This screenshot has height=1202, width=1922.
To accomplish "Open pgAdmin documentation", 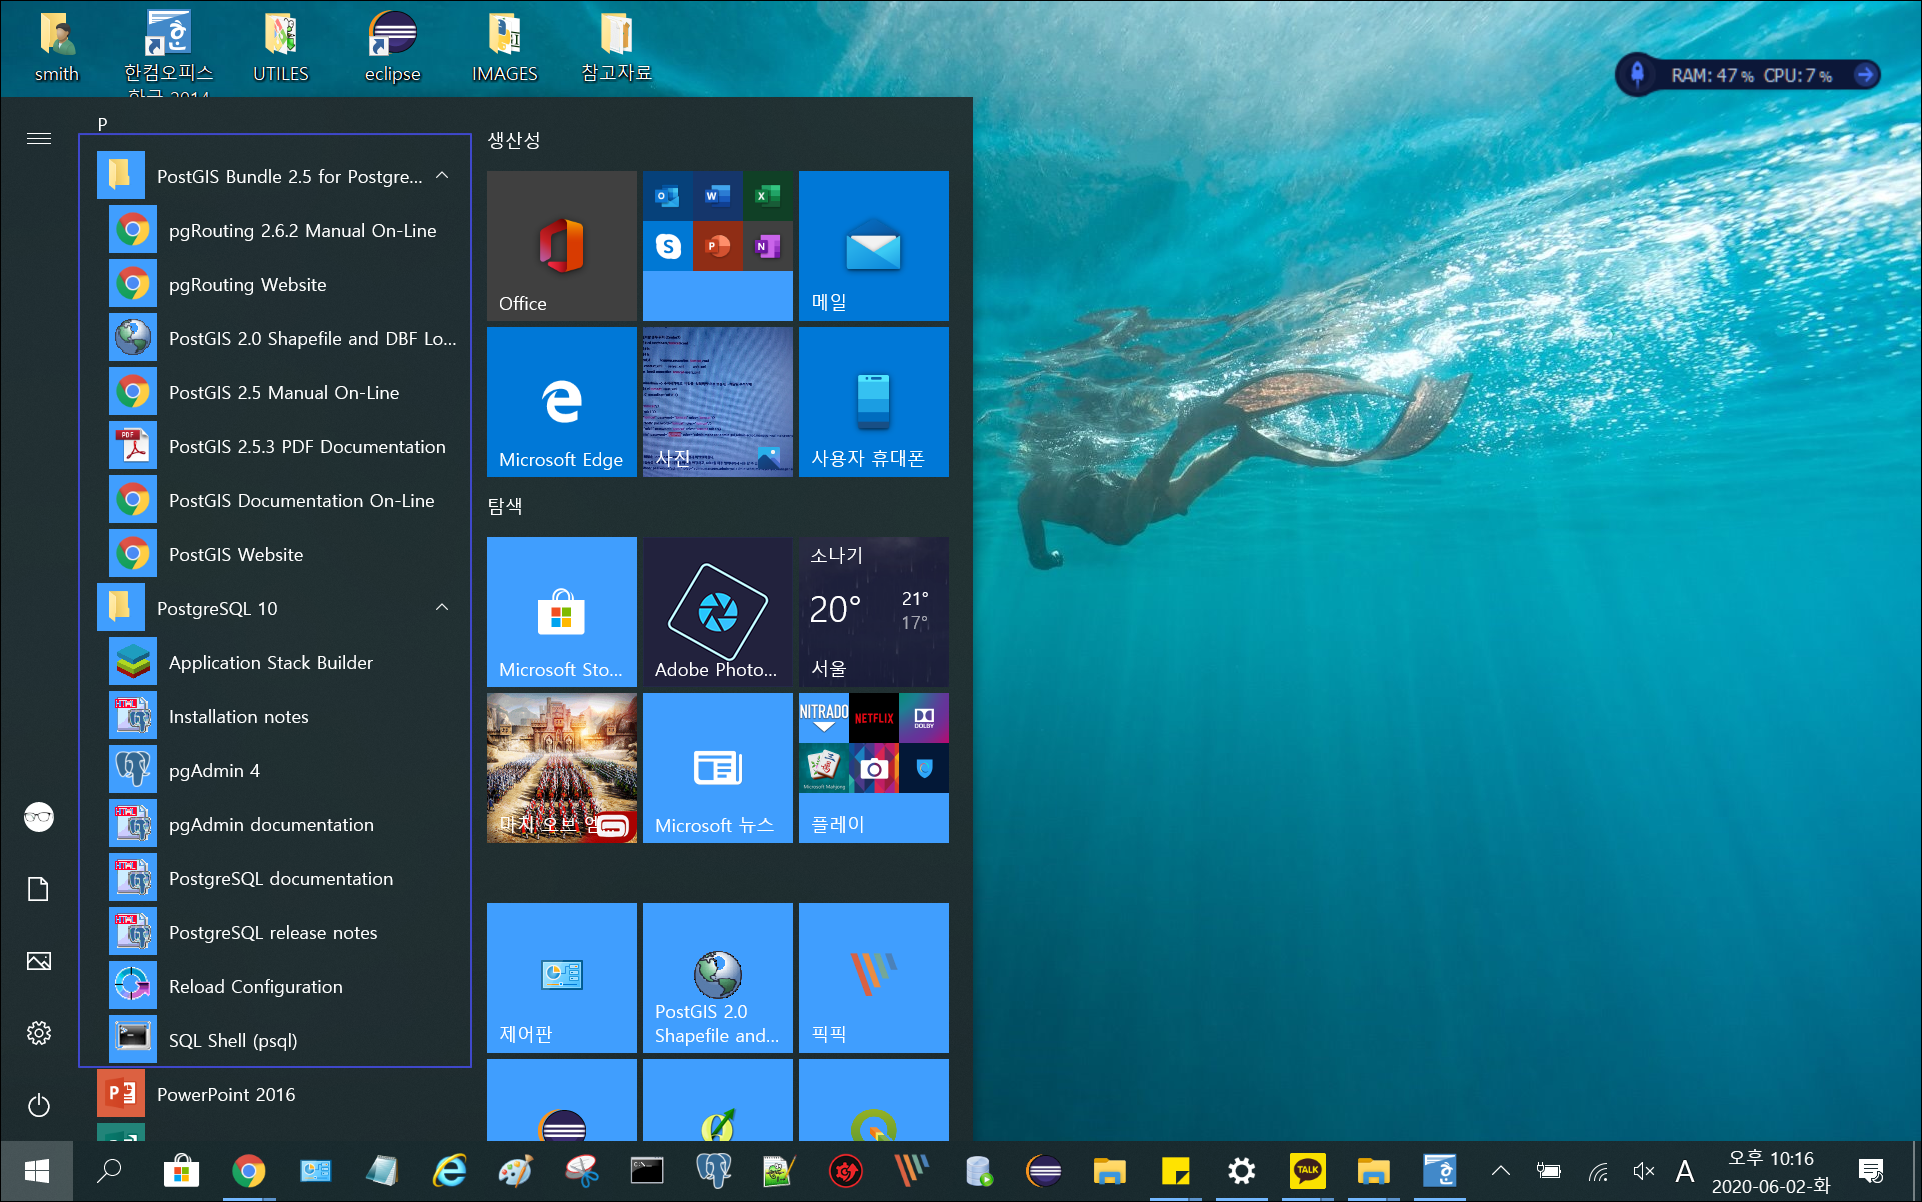I will tap(275, 825).
